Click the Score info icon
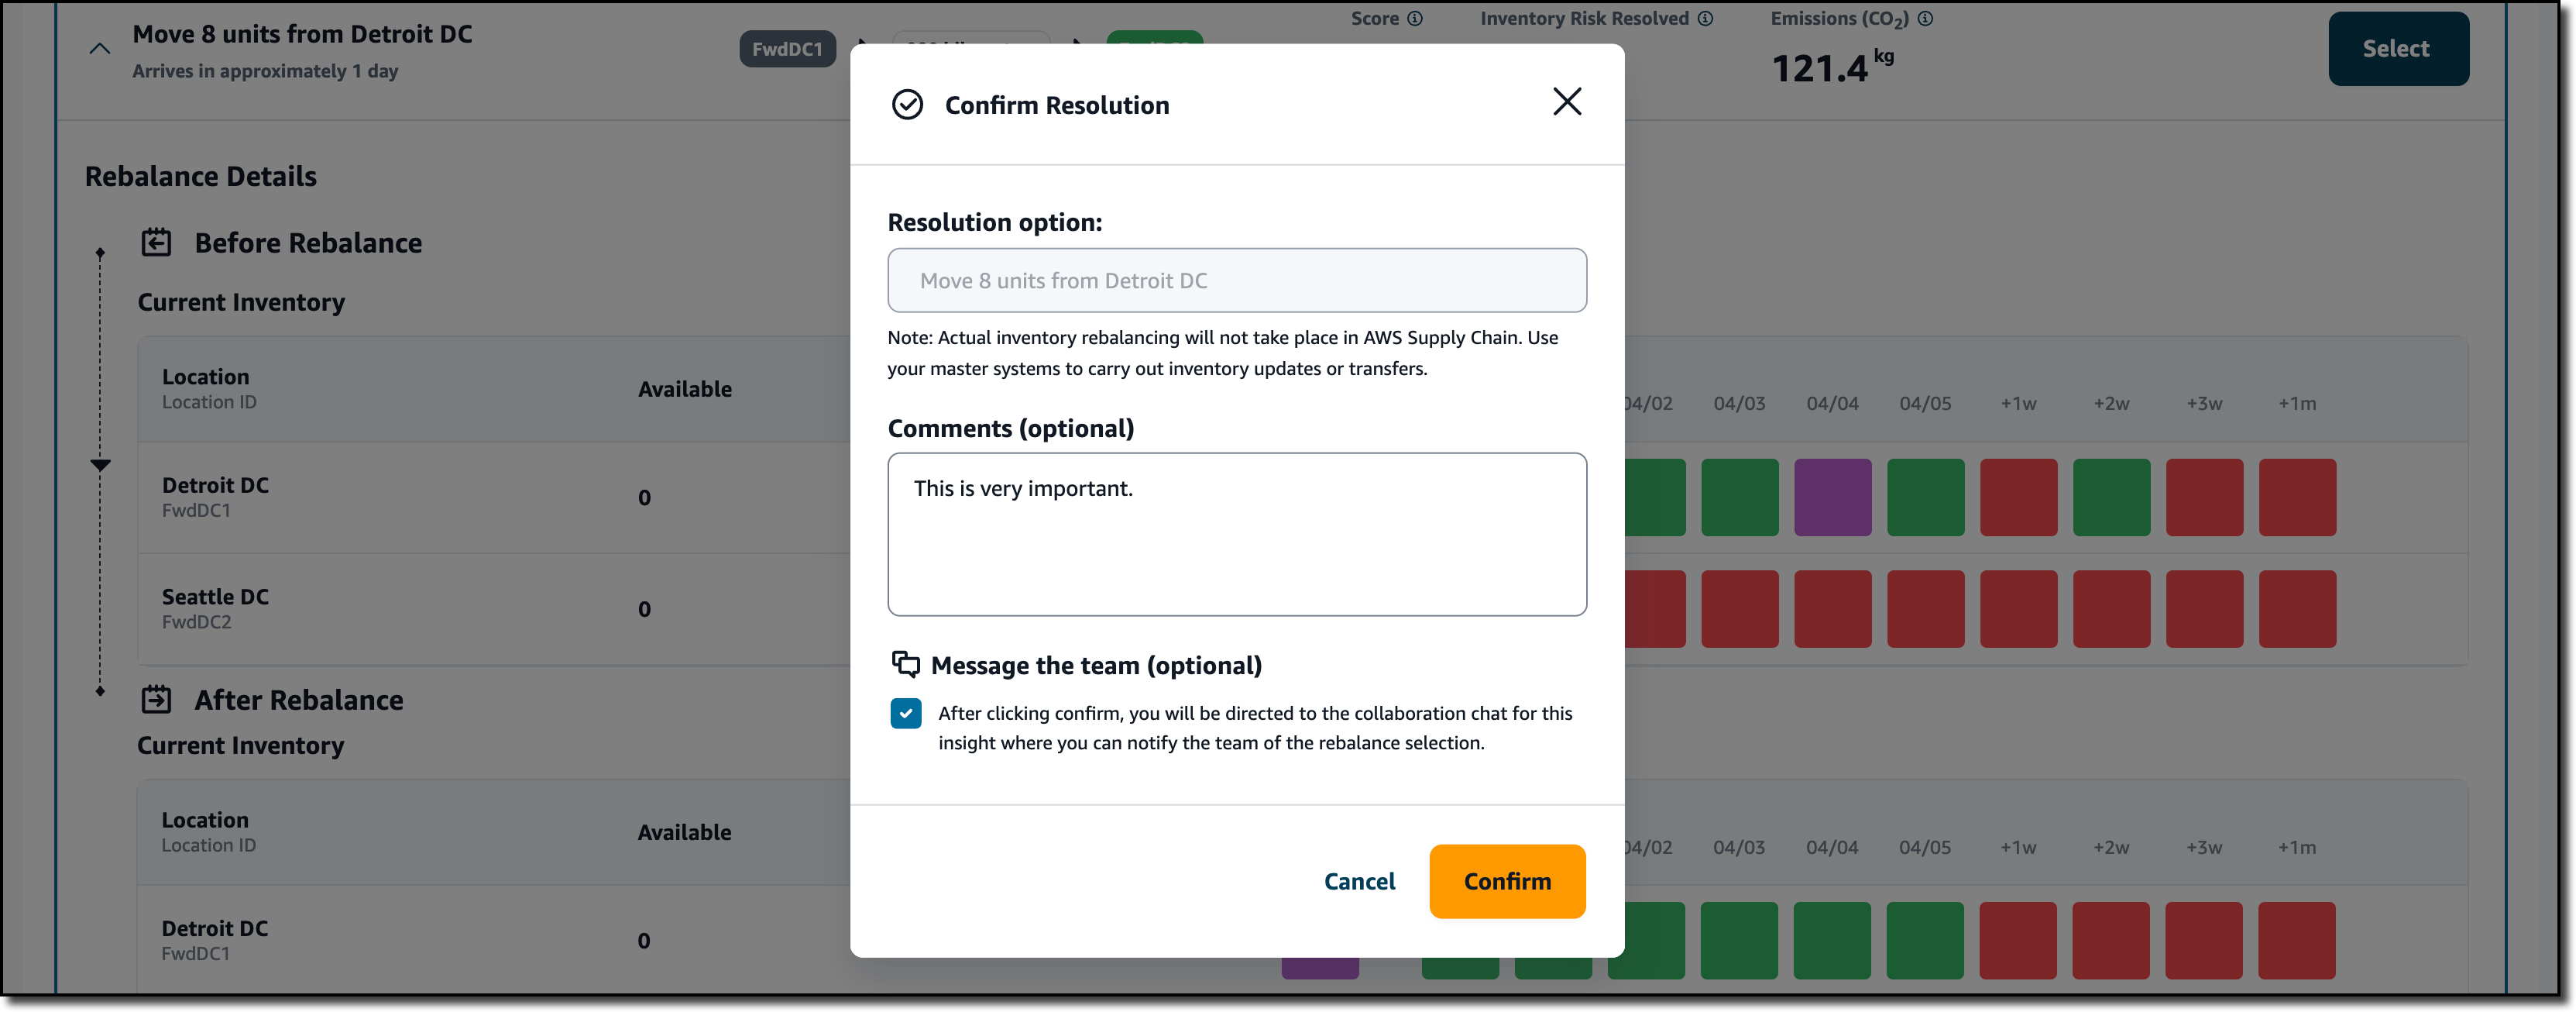This screenshot has width=2576, height=1012. pyautogui.click(x=1415, y=18)
